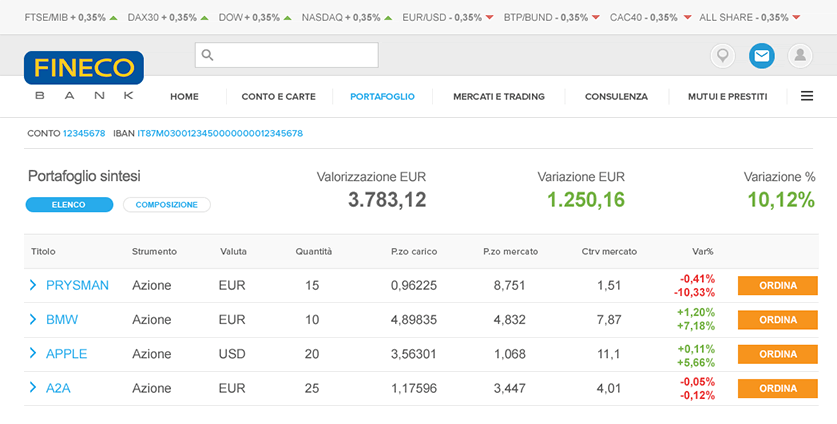This screenshot has height=424, width=837.
Task: Click the P.zo carico column header
Action: click(x=414, y=251)
